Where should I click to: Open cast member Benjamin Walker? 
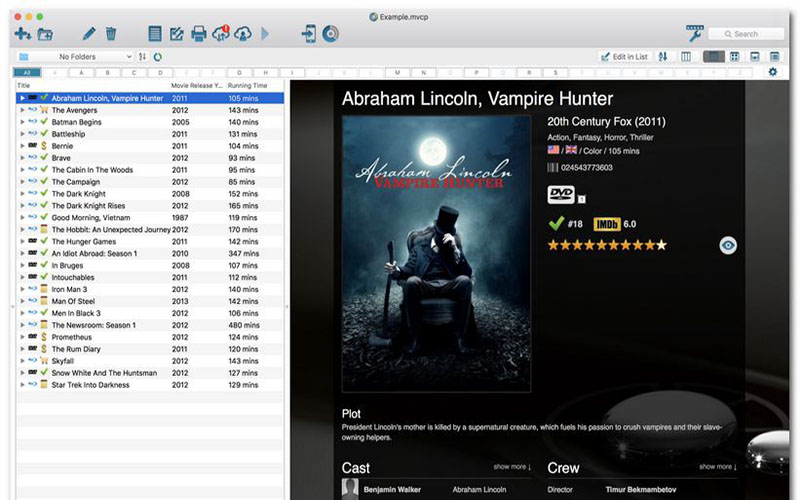[392, 489]
